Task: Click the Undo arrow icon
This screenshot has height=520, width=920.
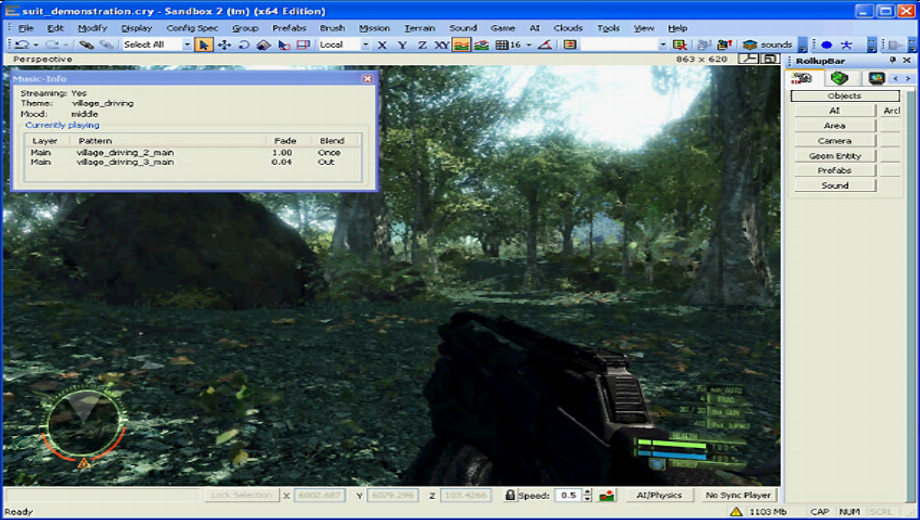Action: tap(22, 45)
